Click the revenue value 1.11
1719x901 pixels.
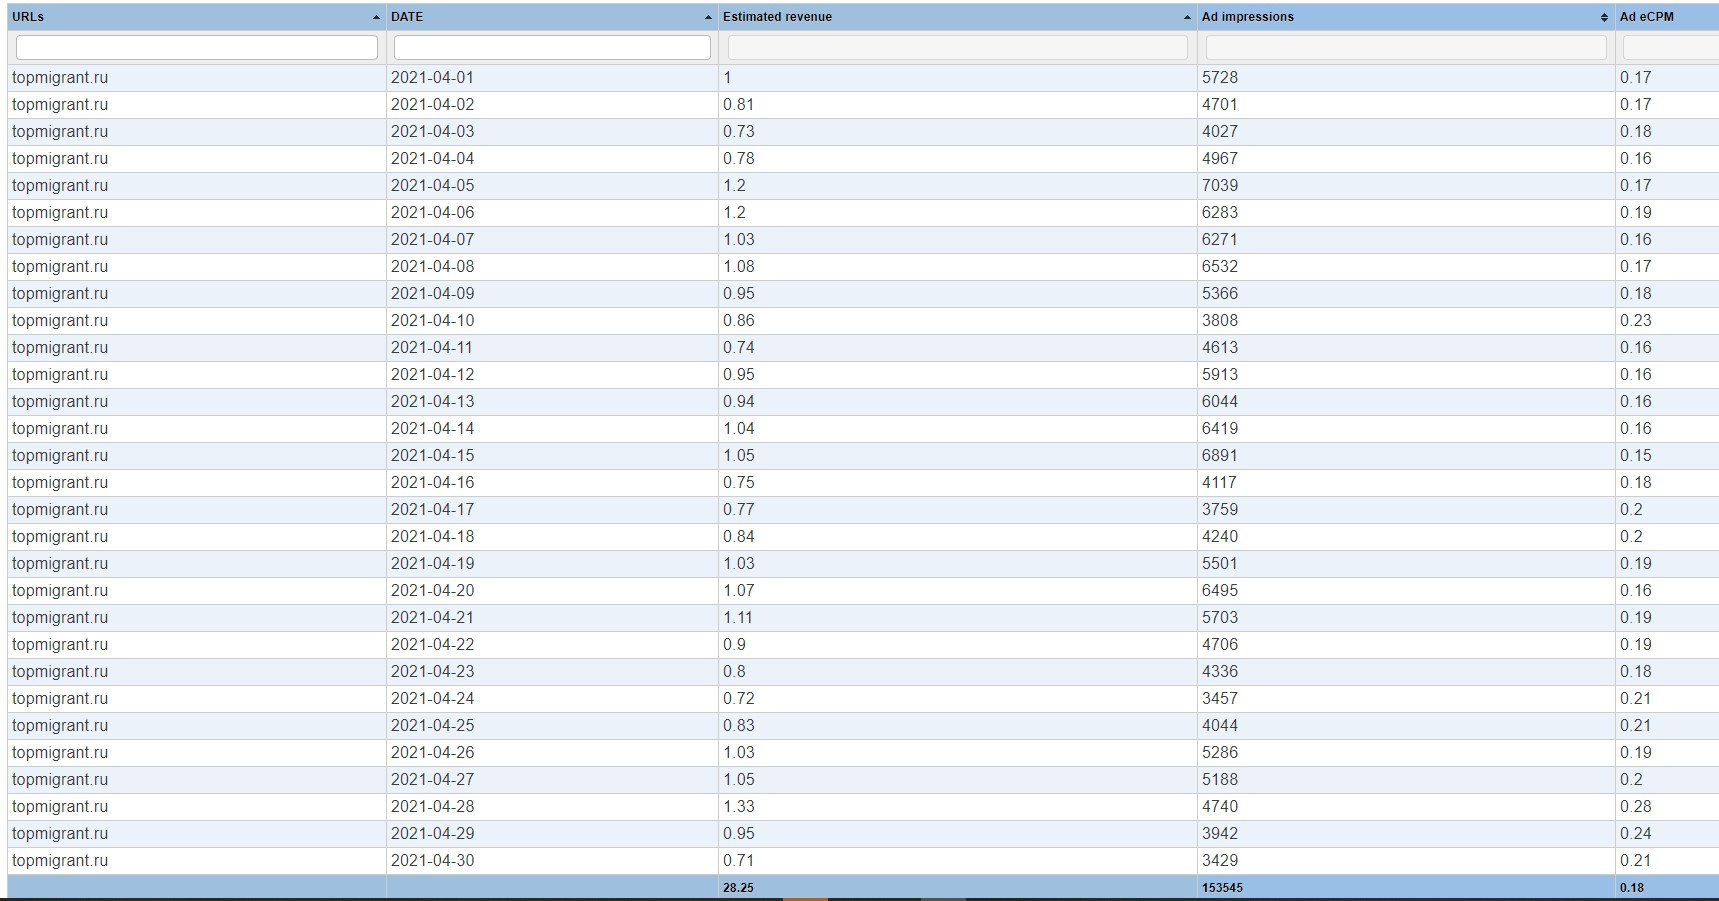point(738,618)
